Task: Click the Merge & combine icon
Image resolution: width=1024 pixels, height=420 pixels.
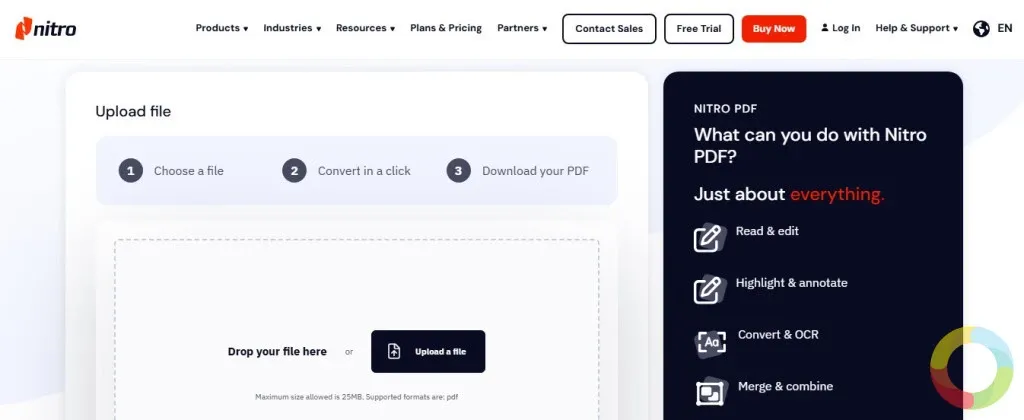Action: click(x=711, y=393)
